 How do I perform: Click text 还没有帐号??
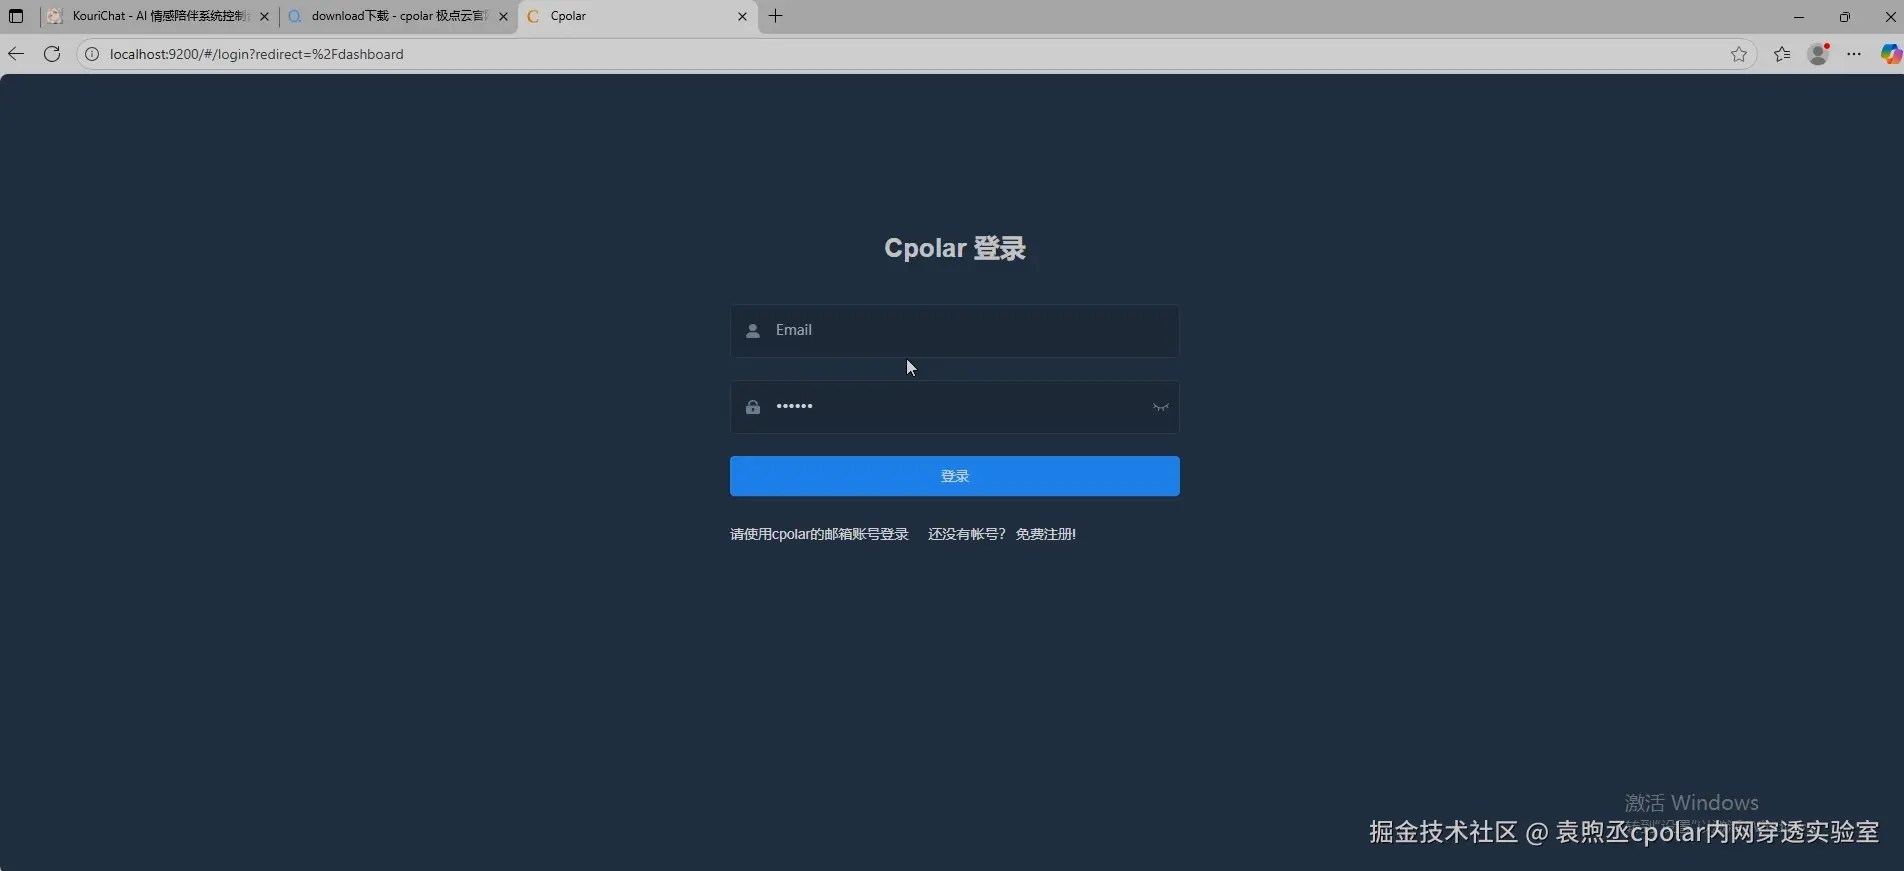(x=966, y=534)
